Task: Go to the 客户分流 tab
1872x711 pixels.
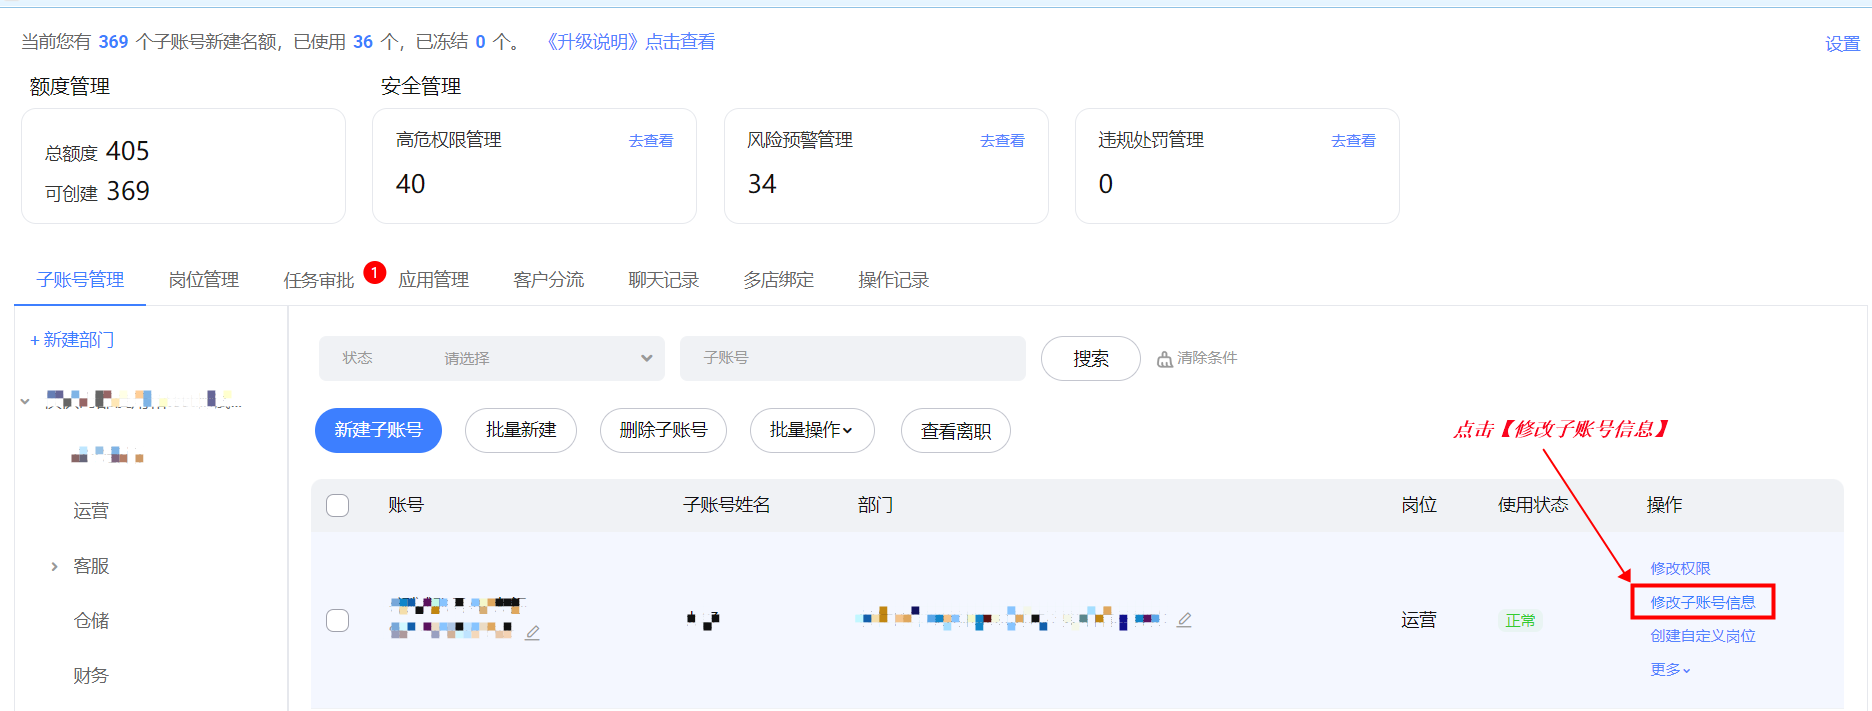Action: 548,280
